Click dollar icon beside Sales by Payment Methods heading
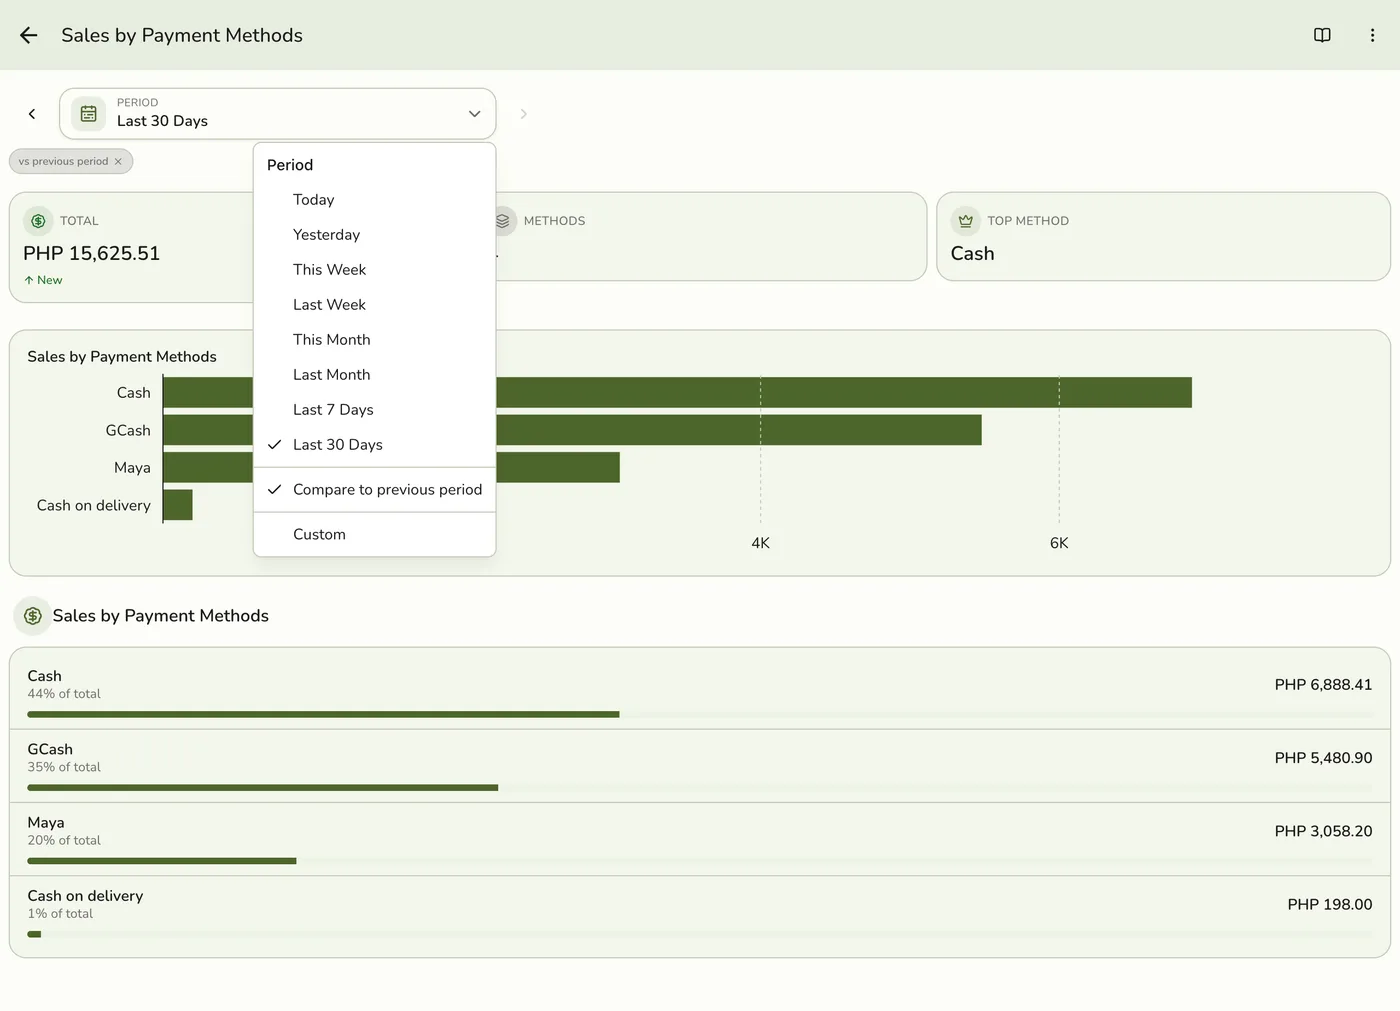This screenshot has height=1011, width=1400. click(x=33, y=616)
